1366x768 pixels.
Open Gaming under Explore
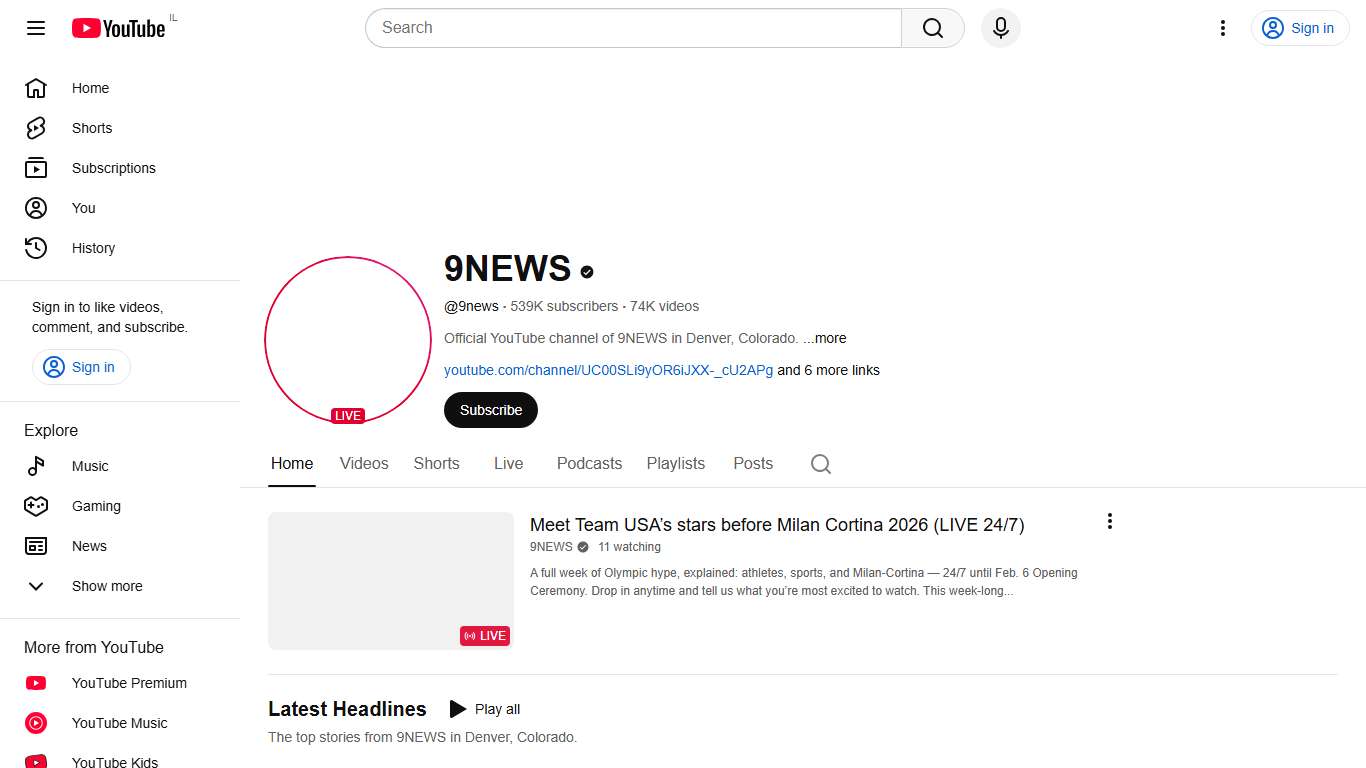96,506
